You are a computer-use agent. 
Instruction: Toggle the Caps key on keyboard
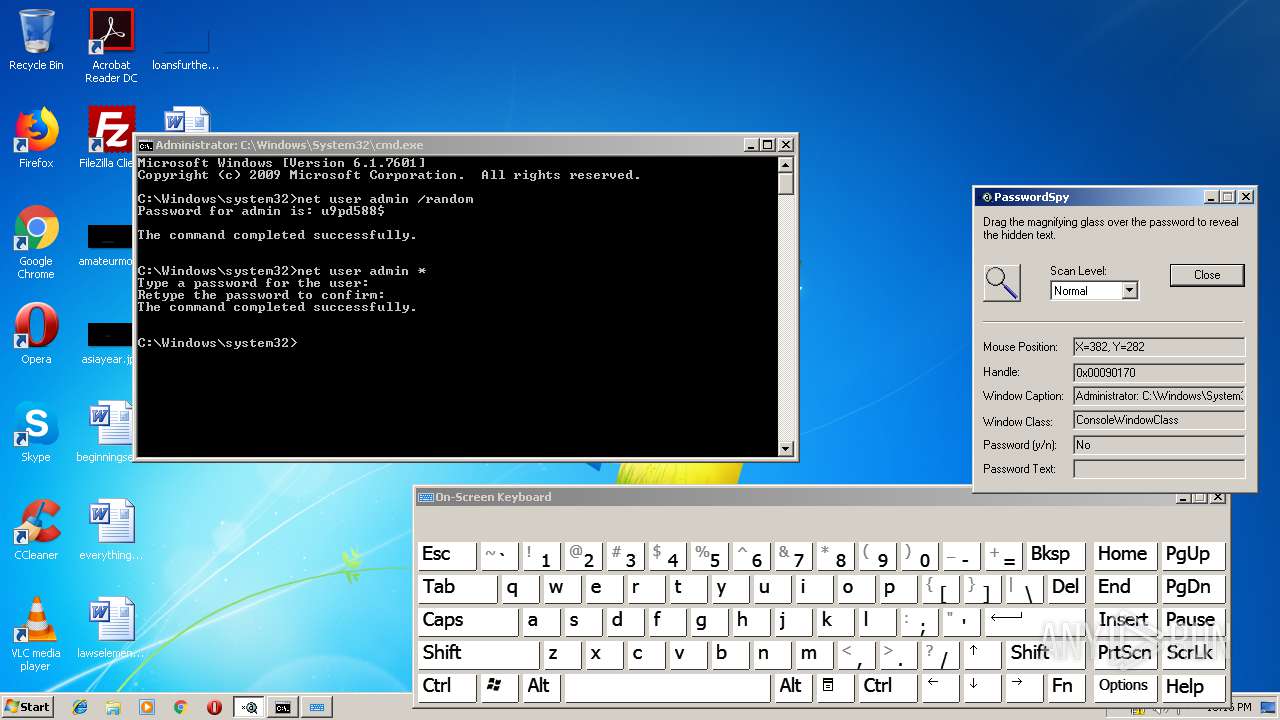(467, 621)
